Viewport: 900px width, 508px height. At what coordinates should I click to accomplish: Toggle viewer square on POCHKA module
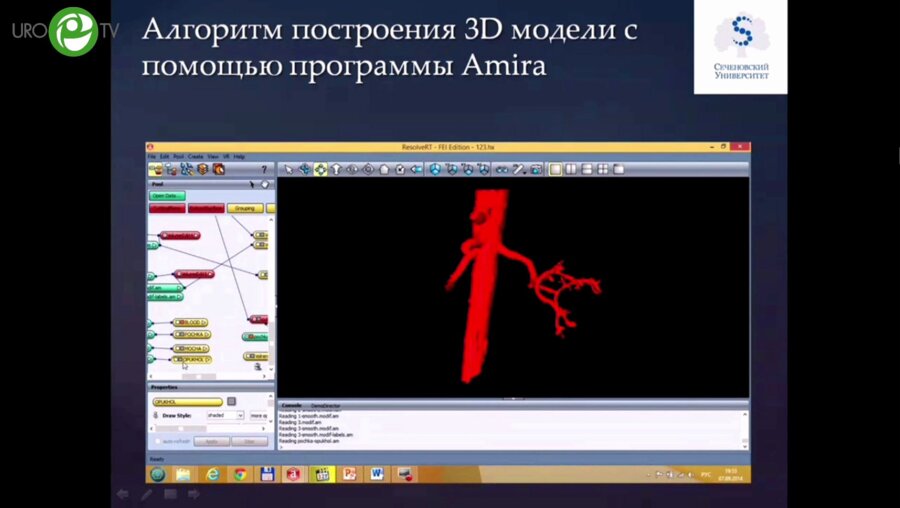[180, 334]
